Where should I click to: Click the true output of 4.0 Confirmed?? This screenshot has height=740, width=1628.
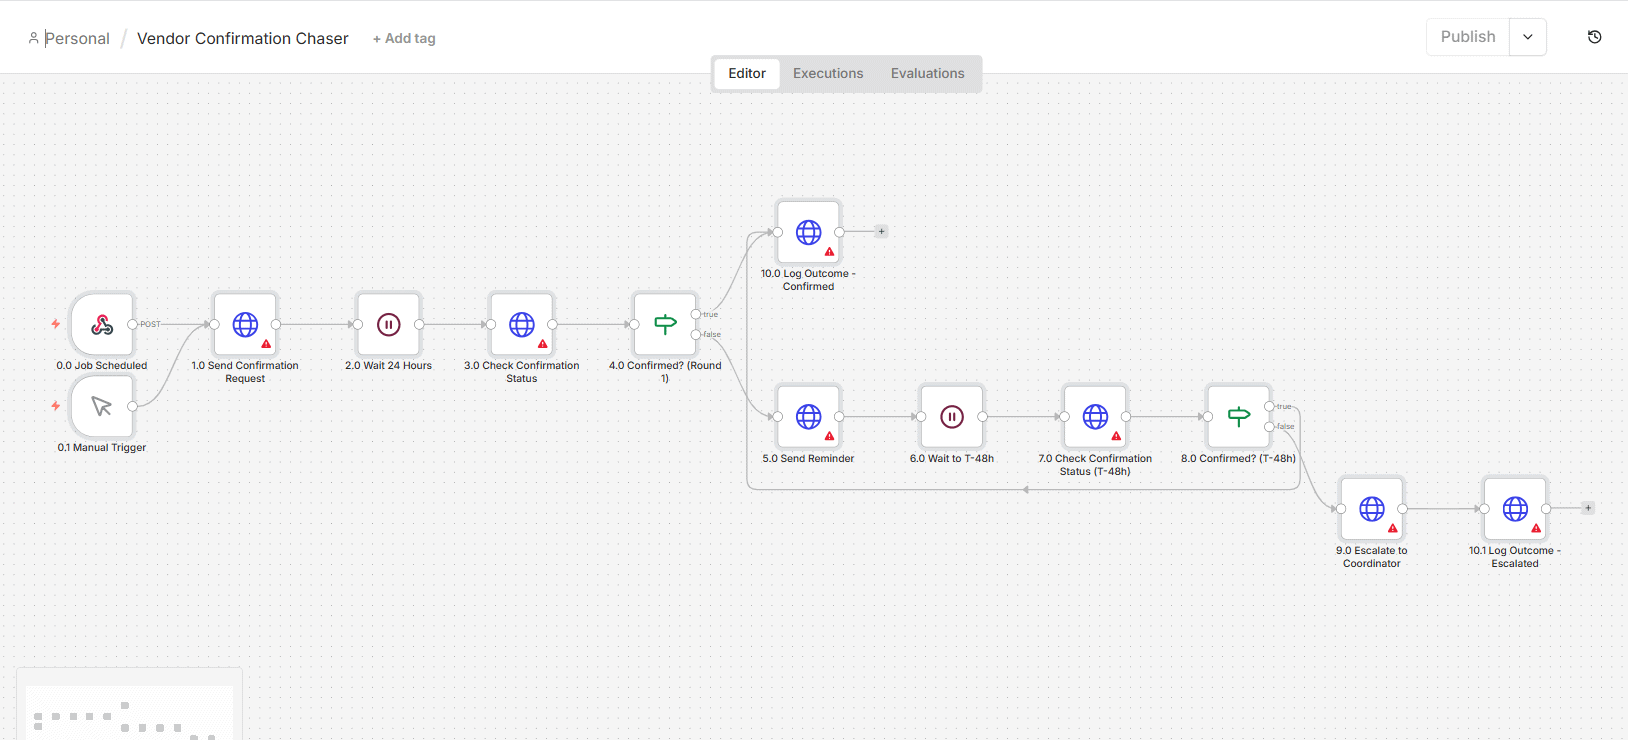click(x=696, y=314)
